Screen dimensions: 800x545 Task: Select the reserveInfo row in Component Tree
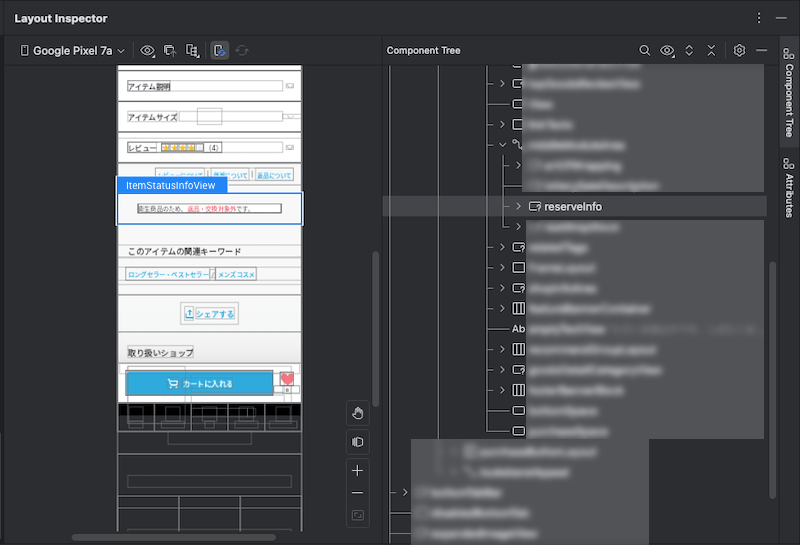(x=574, y=206)
